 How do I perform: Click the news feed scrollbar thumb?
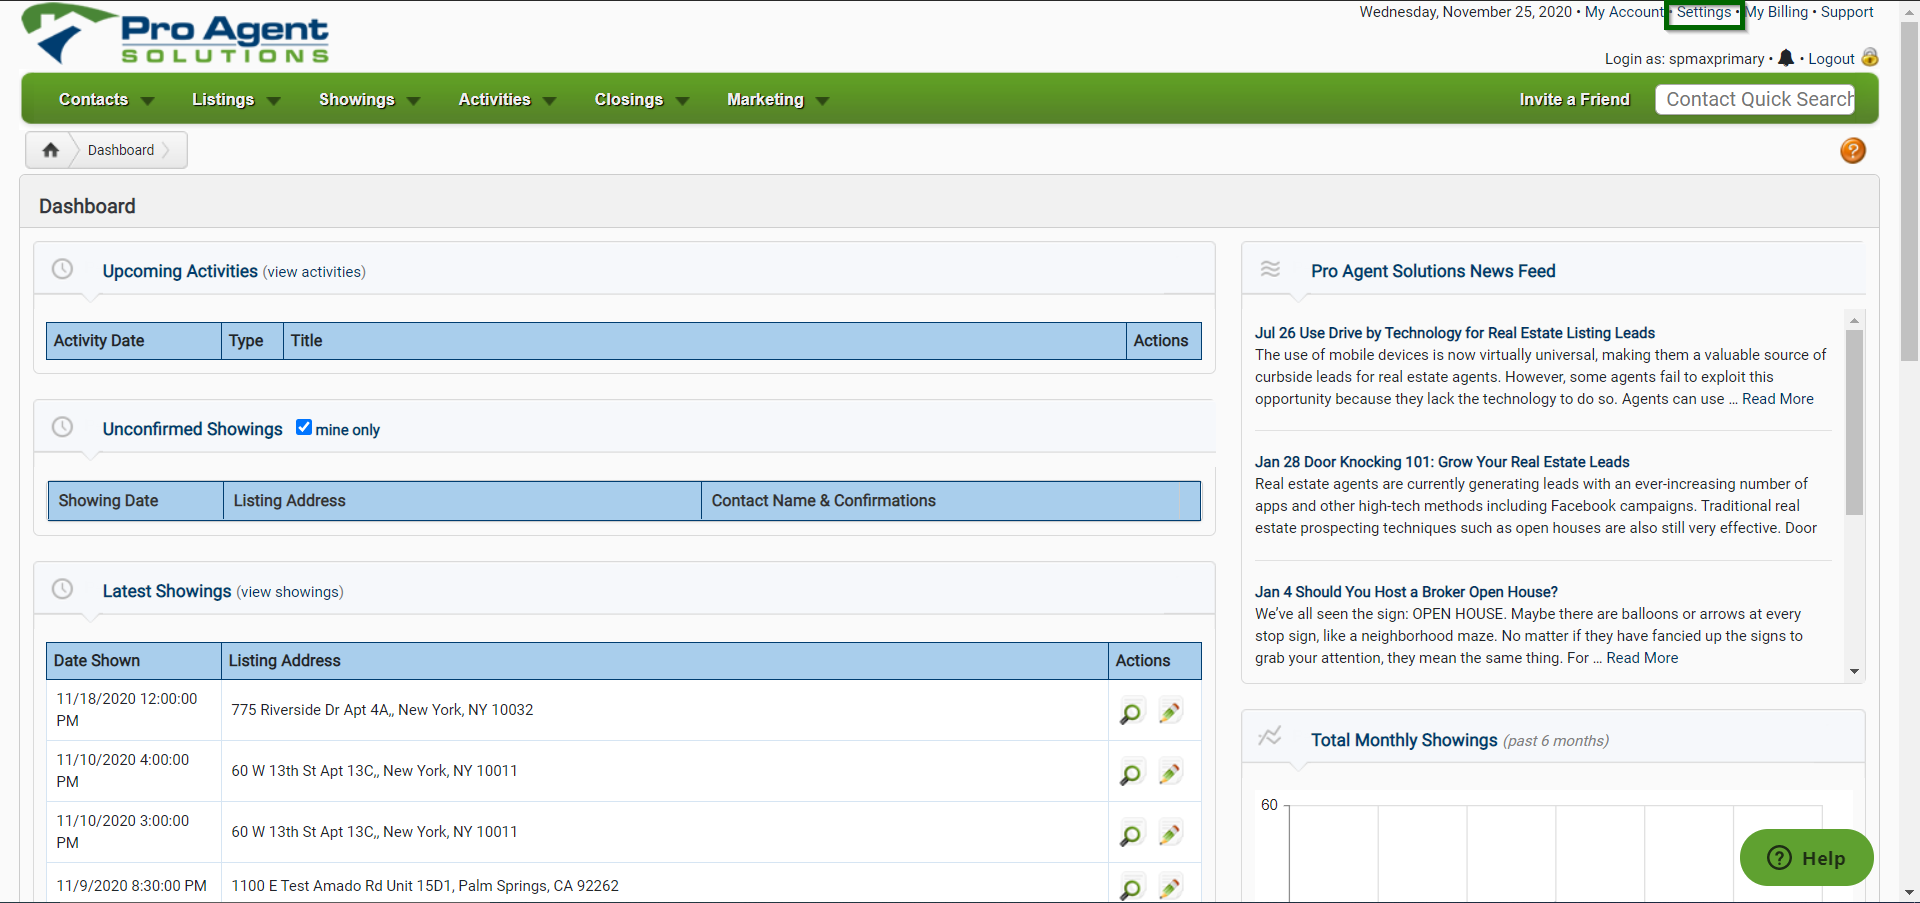point(1854,422)
